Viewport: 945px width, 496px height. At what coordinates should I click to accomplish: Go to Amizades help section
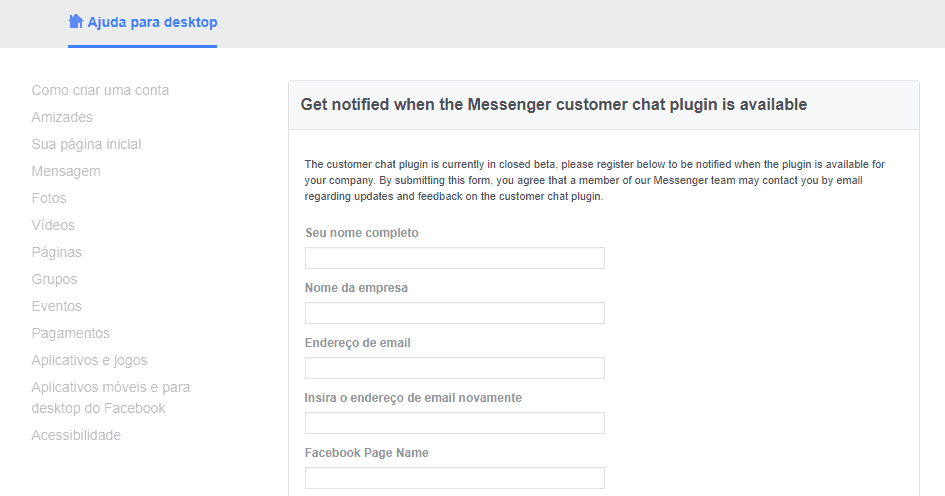(62, 118)
